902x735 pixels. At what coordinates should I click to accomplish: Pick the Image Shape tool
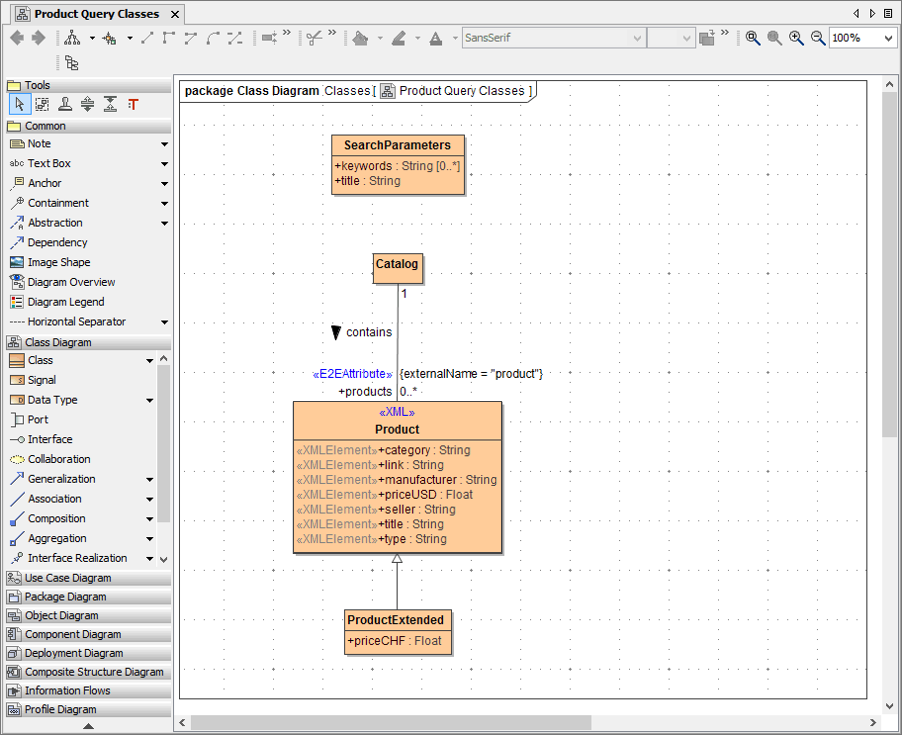pos(58,262)
